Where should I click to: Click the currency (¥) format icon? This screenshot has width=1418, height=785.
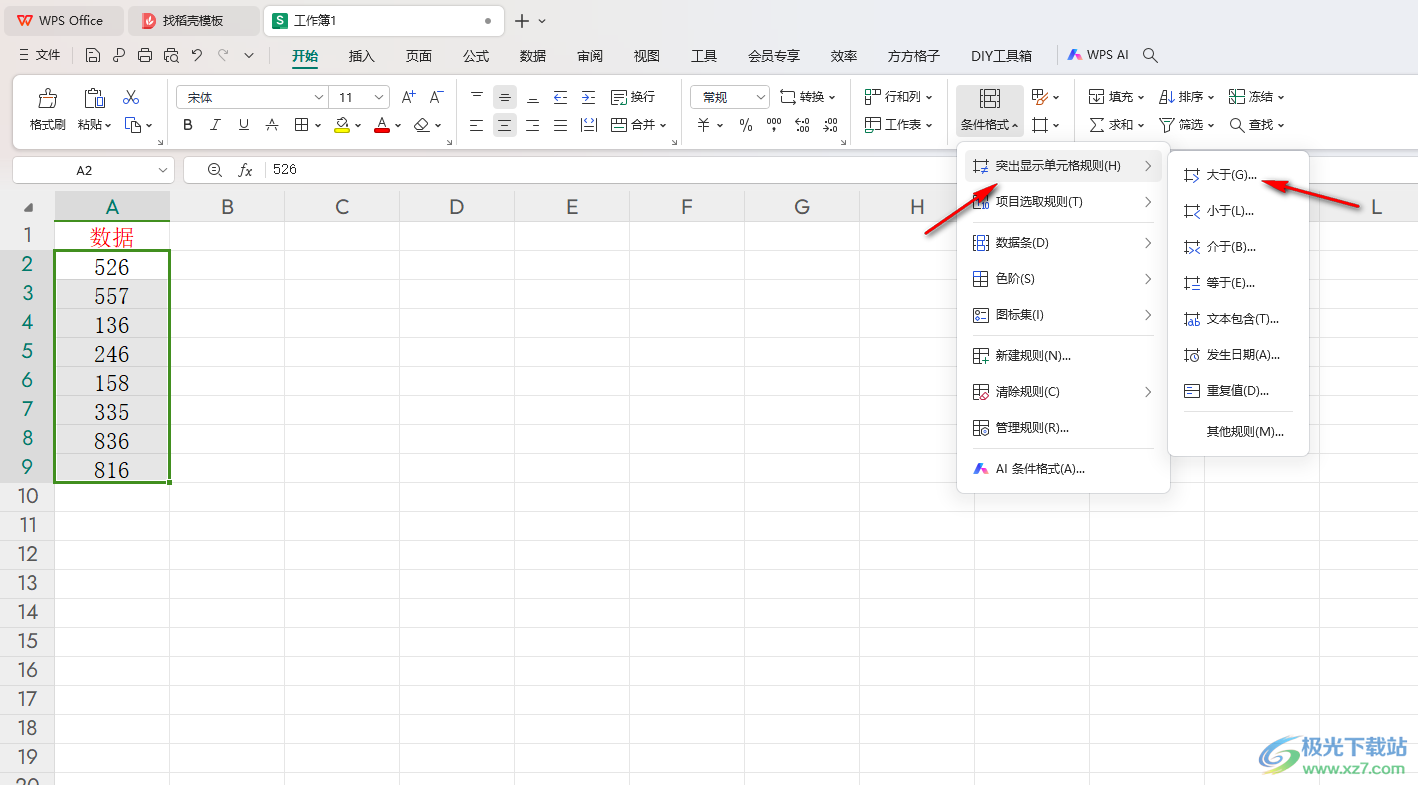pyautogui.click(x=704, y=125)
